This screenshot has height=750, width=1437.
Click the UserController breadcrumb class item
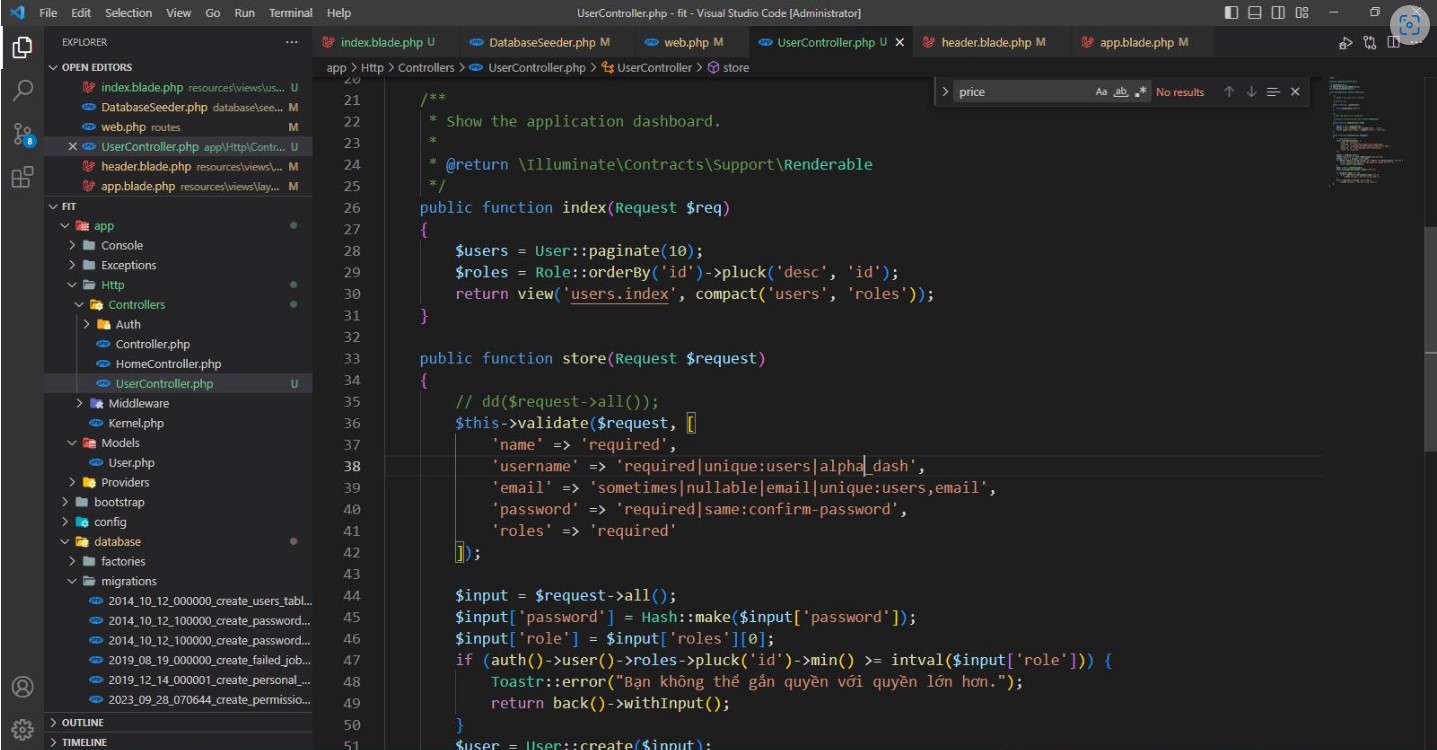tap(654, 68)
